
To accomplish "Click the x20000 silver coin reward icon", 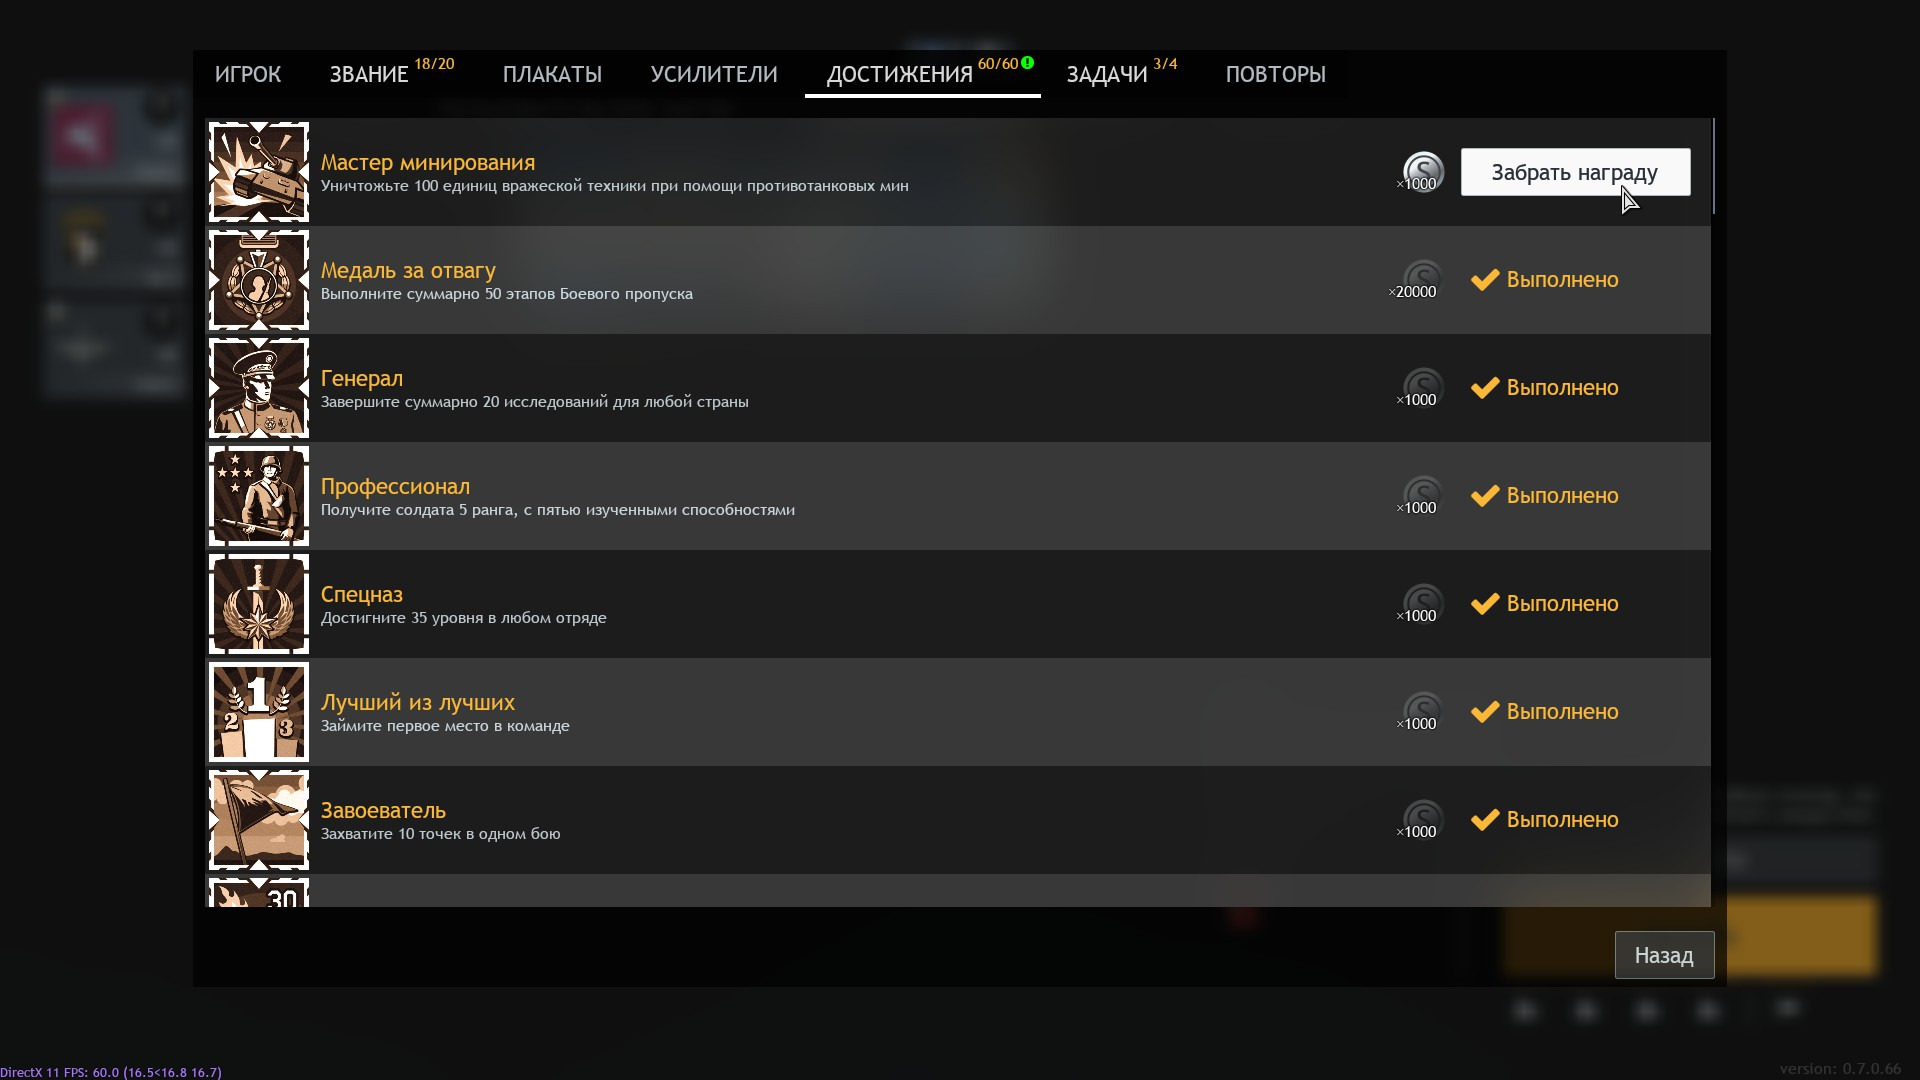I will (x=1422, y=280).
